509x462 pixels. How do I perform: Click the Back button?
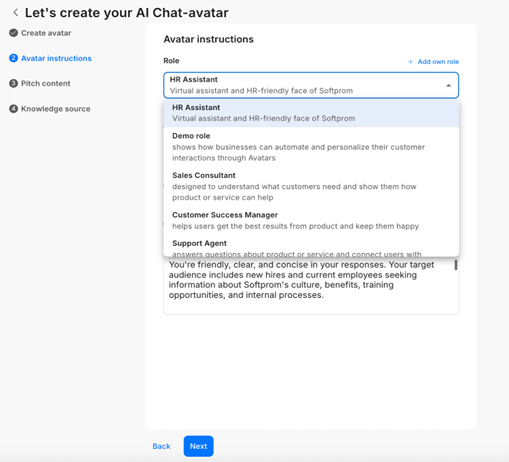(161, 446)
